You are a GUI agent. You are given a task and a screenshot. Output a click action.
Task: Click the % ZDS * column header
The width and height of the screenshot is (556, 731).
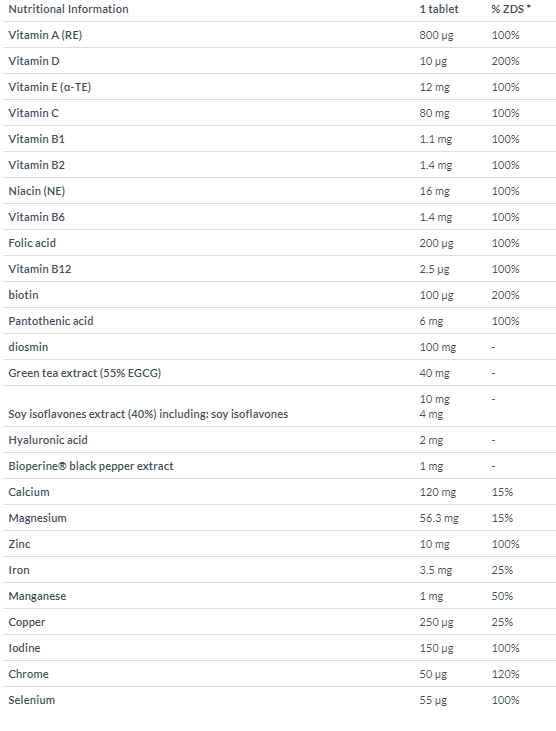tap(511, 9)
